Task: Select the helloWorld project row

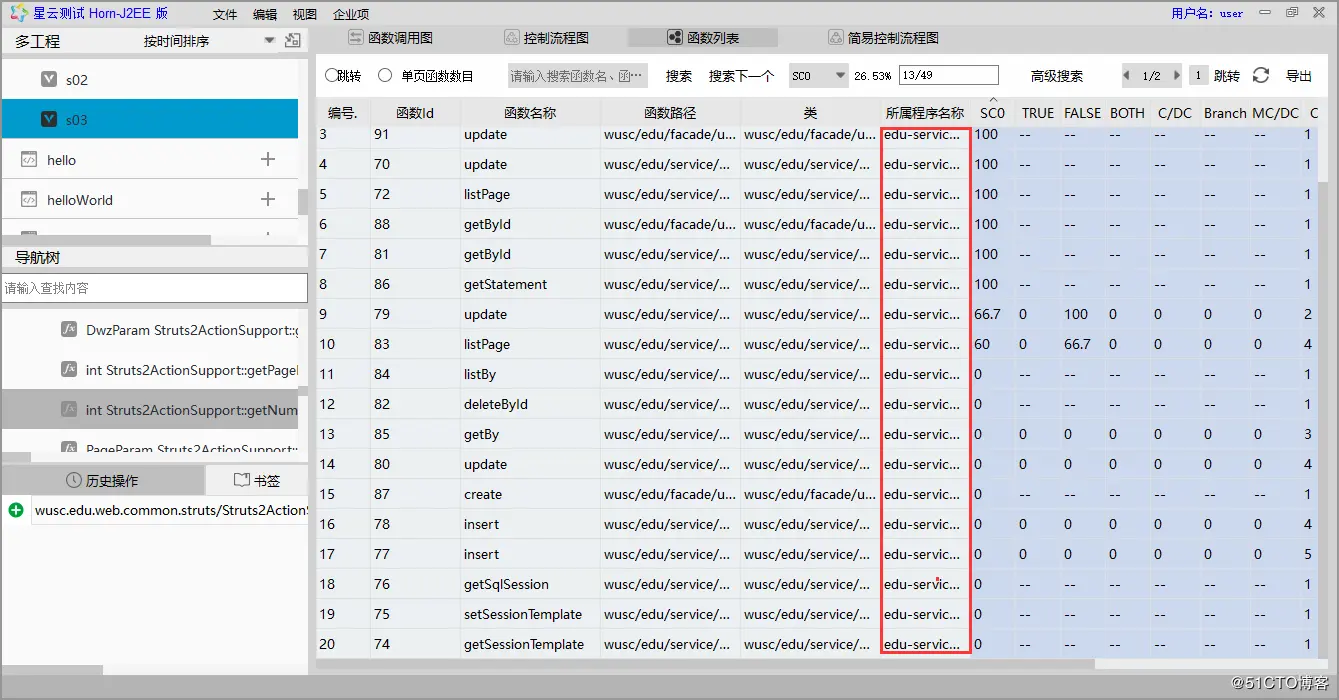Action: pos(150,199)
